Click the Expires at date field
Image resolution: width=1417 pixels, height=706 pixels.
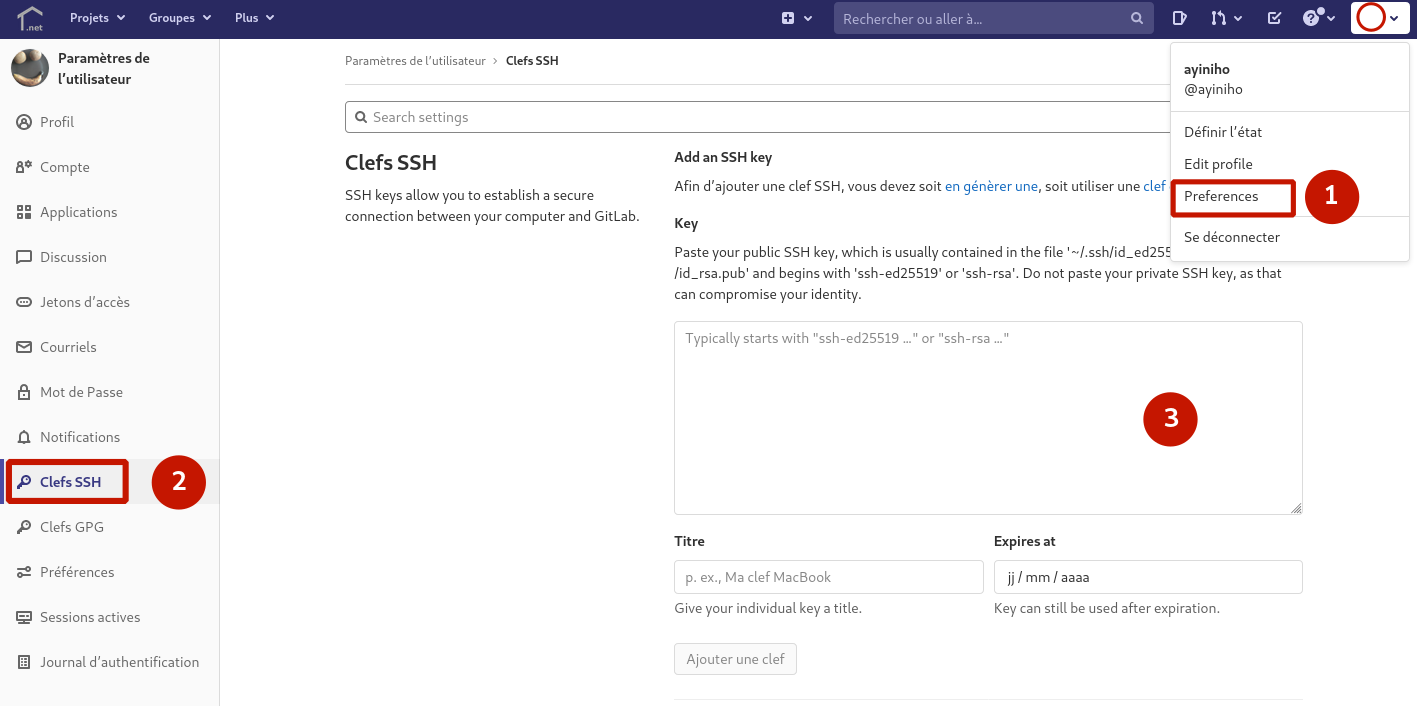[1147, 577]
